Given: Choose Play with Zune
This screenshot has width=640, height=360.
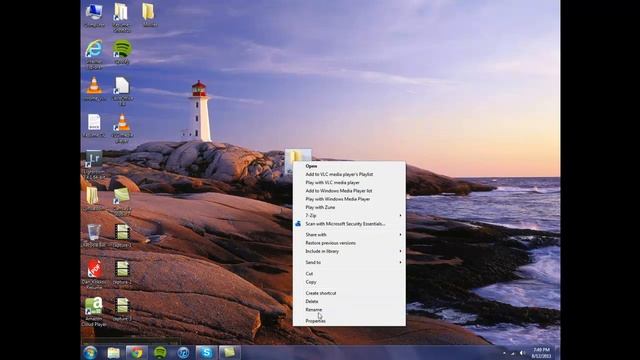Looking at the screenshot, I should 349,207.
